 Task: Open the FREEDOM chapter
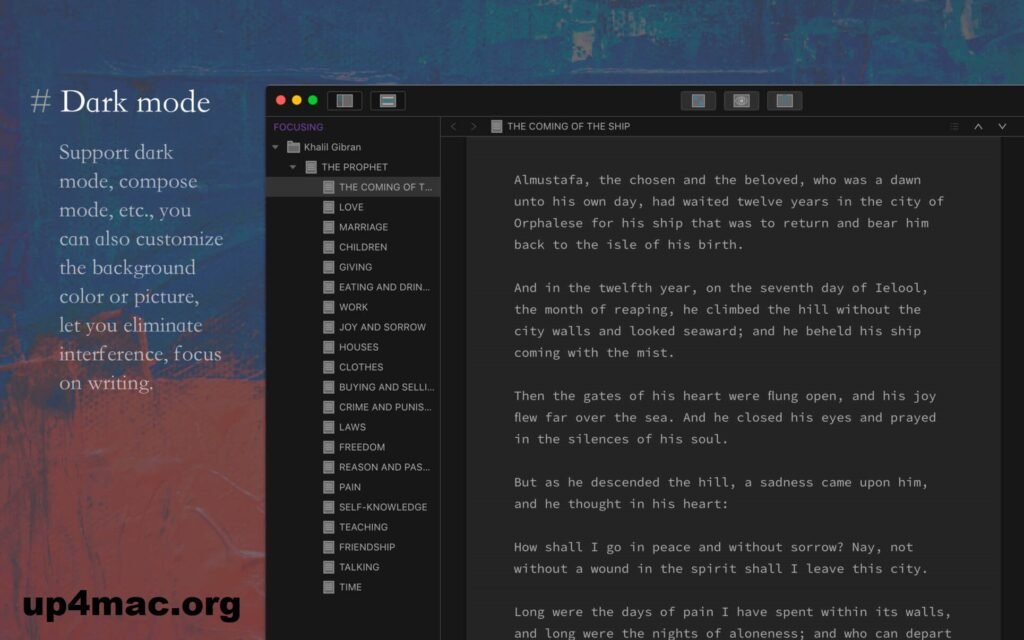pos(361,447)
